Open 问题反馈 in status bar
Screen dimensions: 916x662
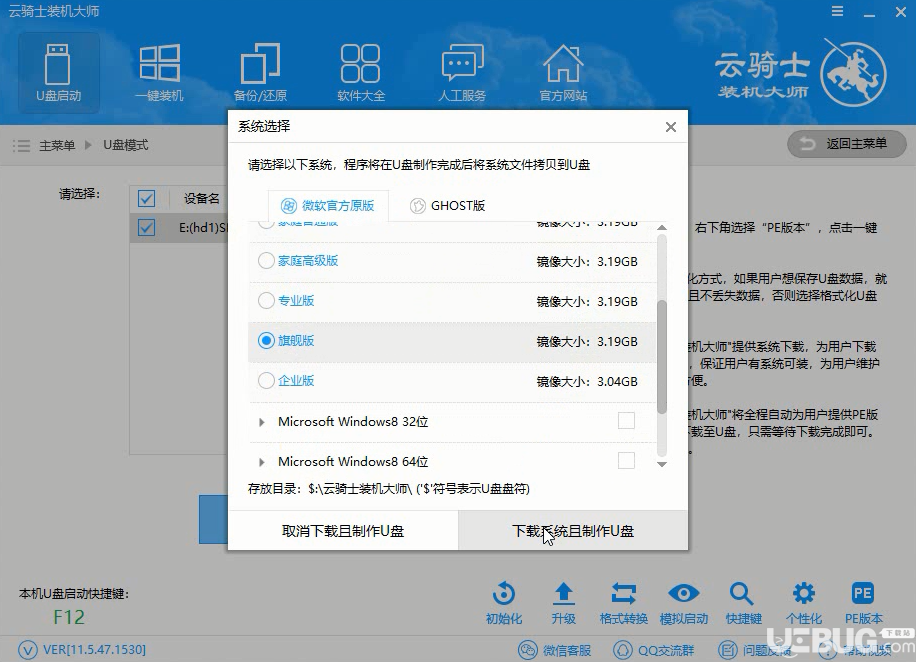[x=754, y=650]
